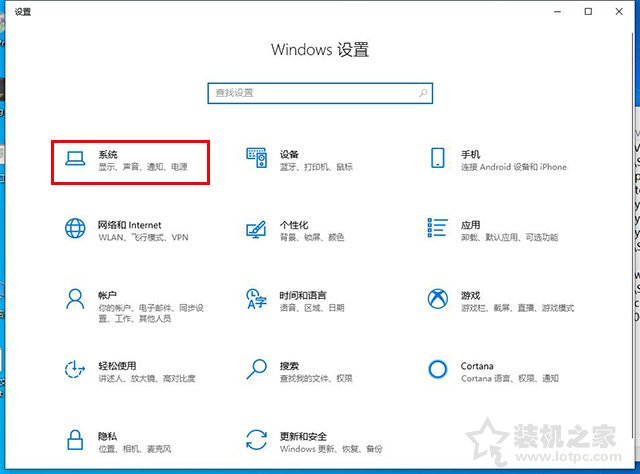
Task: Click description Windows 更新、恢复、备份
Action: pos(331,449)
